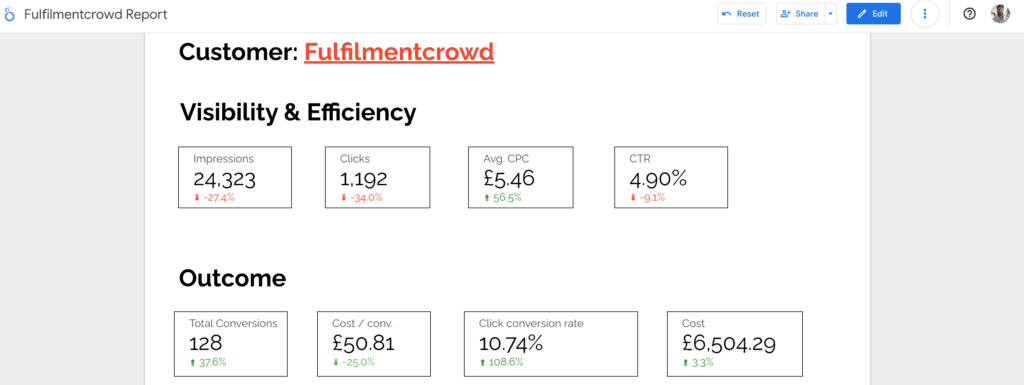This screenshot has height=385, width=1024.
Task: Select the Cost / conv. scorecard
Action: coord(374,344)
